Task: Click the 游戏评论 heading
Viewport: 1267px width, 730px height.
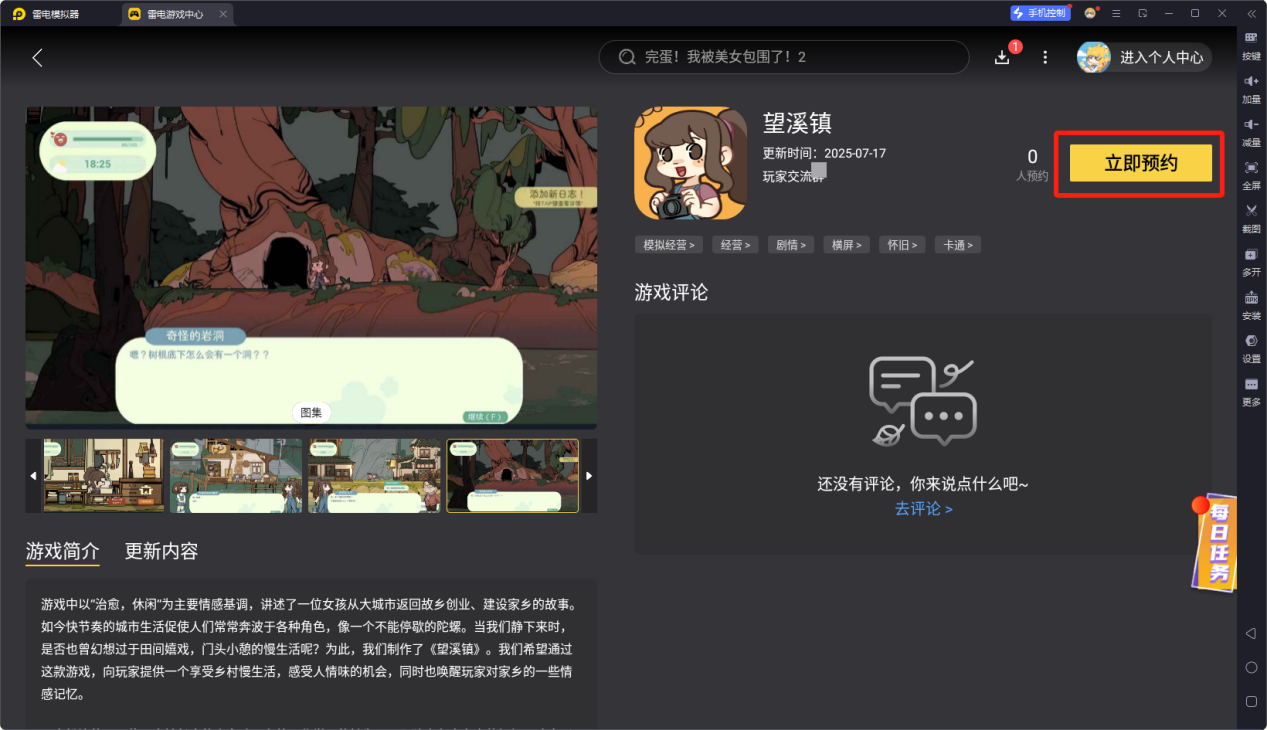Action: (671, 292)
